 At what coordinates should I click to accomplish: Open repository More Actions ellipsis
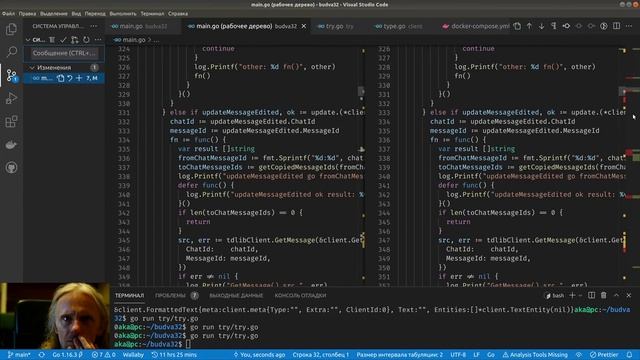98,40
